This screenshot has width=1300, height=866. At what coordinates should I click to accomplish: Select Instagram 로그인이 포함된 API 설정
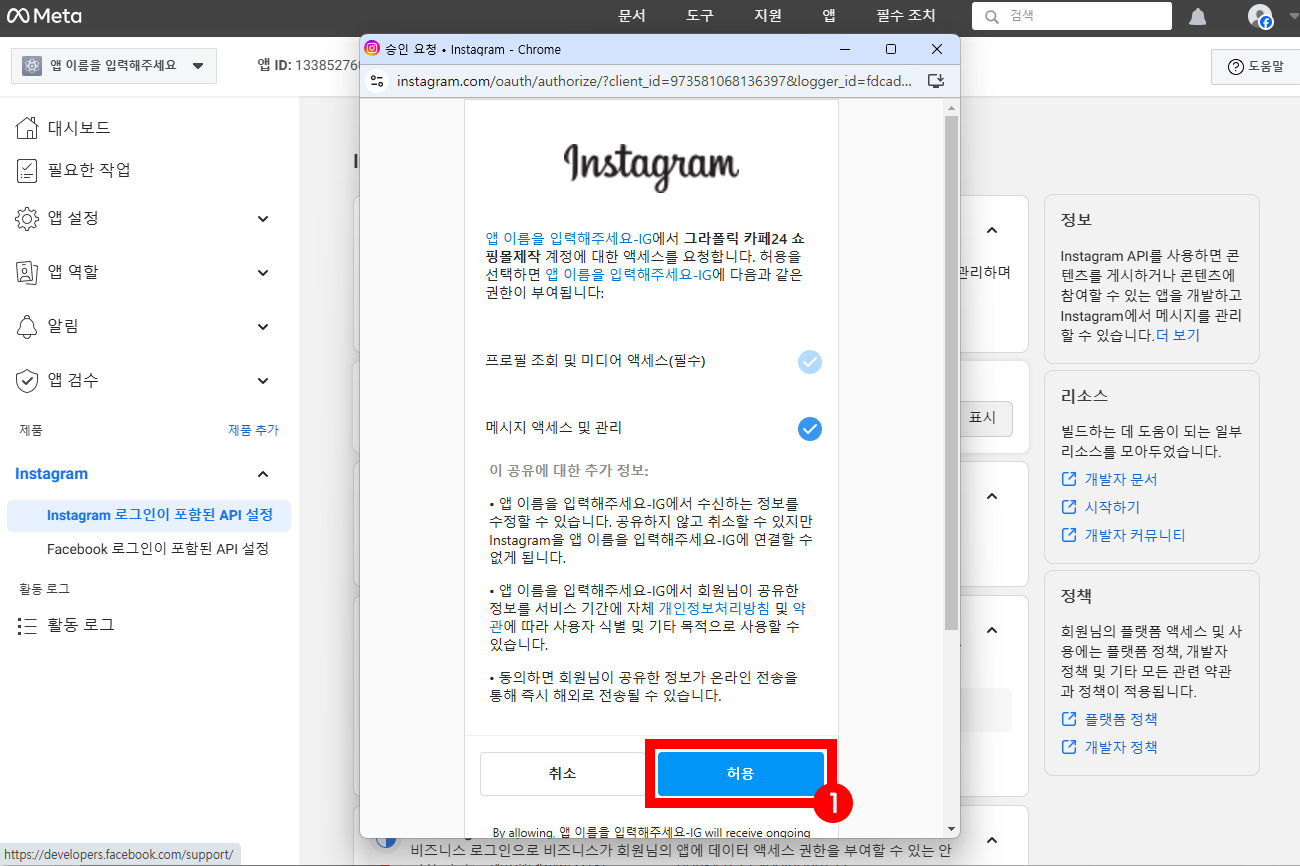point(149,515)
